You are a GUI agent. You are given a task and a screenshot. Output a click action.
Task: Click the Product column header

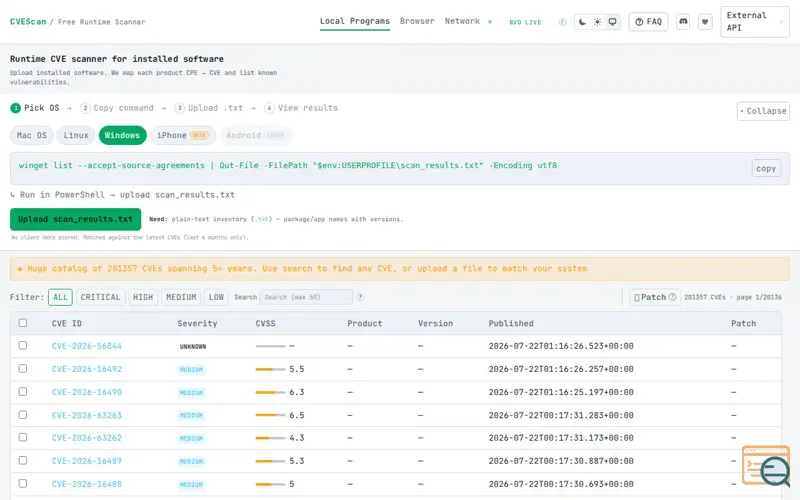pos(364,323)
